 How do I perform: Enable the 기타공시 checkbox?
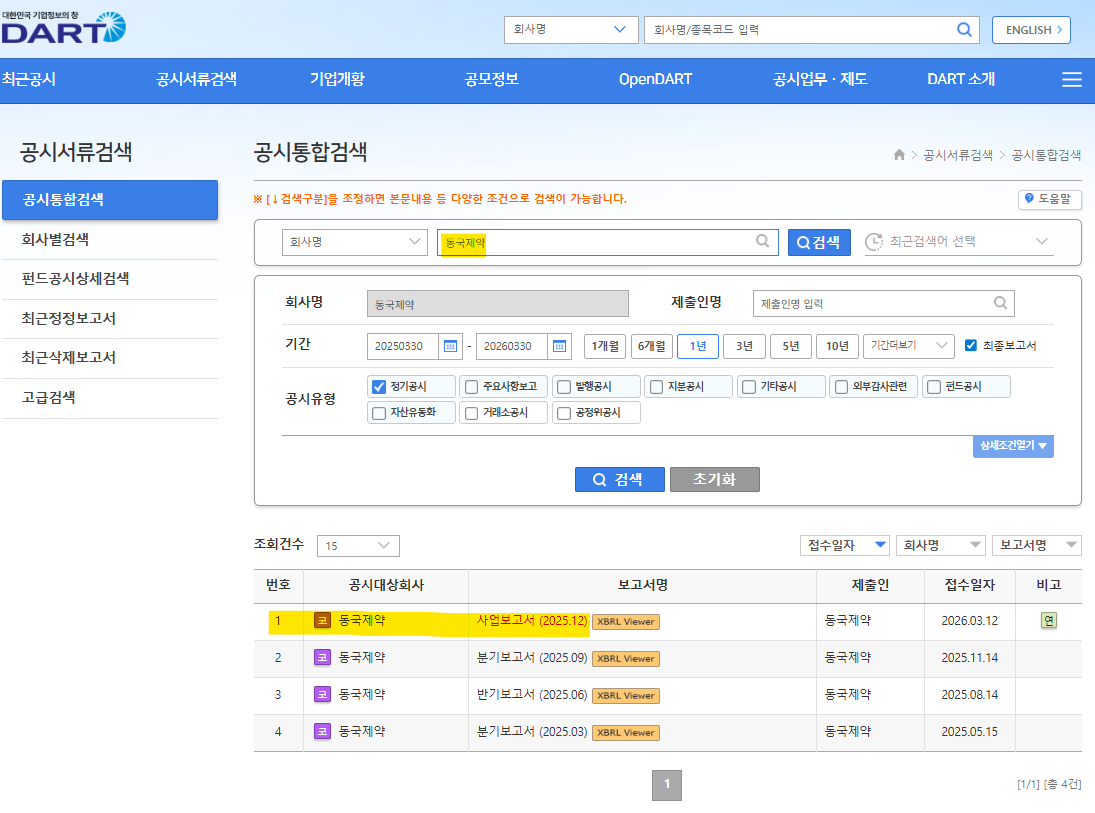pyautogui.click(x=749, y=386)
